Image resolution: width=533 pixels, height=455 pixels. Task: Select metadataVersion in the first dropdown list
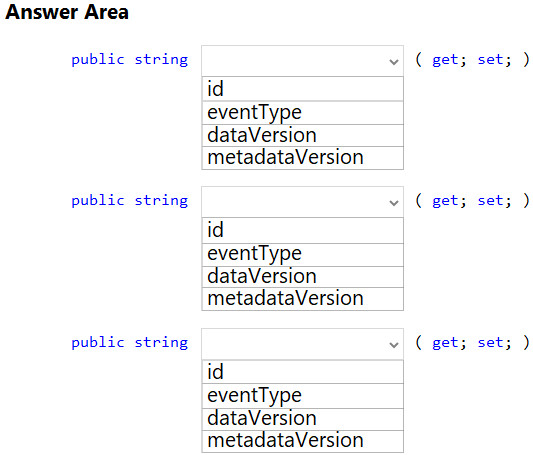[303, 158]
